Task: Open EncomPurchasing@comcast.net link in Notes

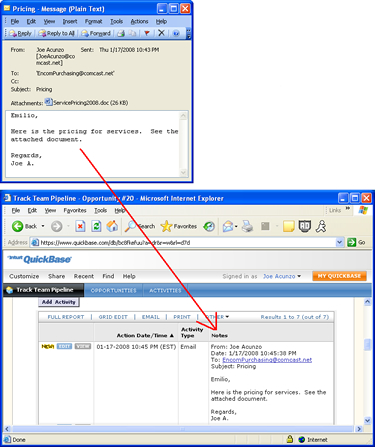Action: click(267, 360)
